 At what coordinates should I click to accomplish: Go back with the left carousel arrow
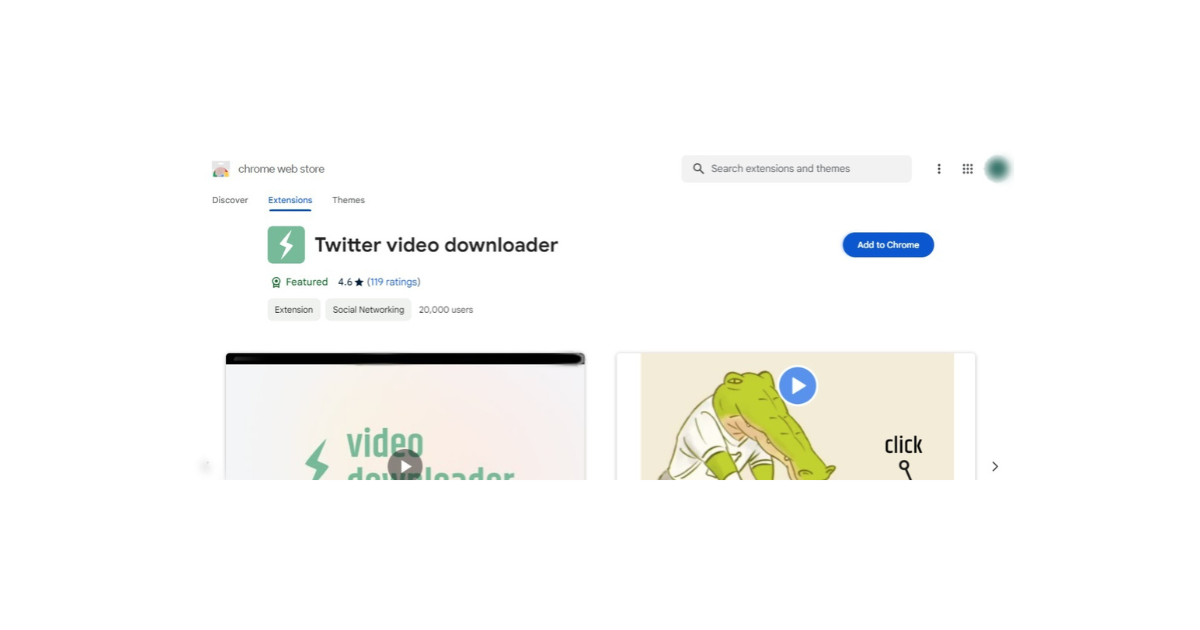pos(206,466)
